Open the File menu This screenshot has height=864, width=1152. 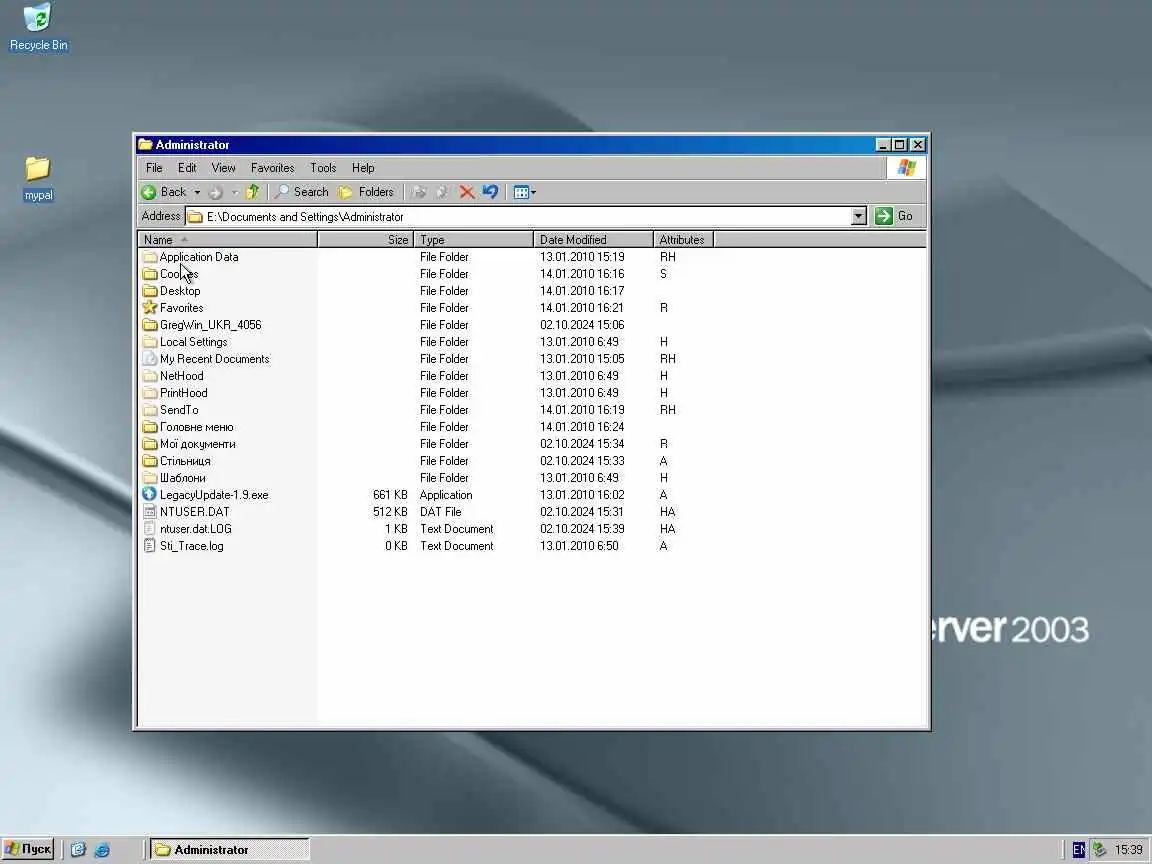pos(154,168)
